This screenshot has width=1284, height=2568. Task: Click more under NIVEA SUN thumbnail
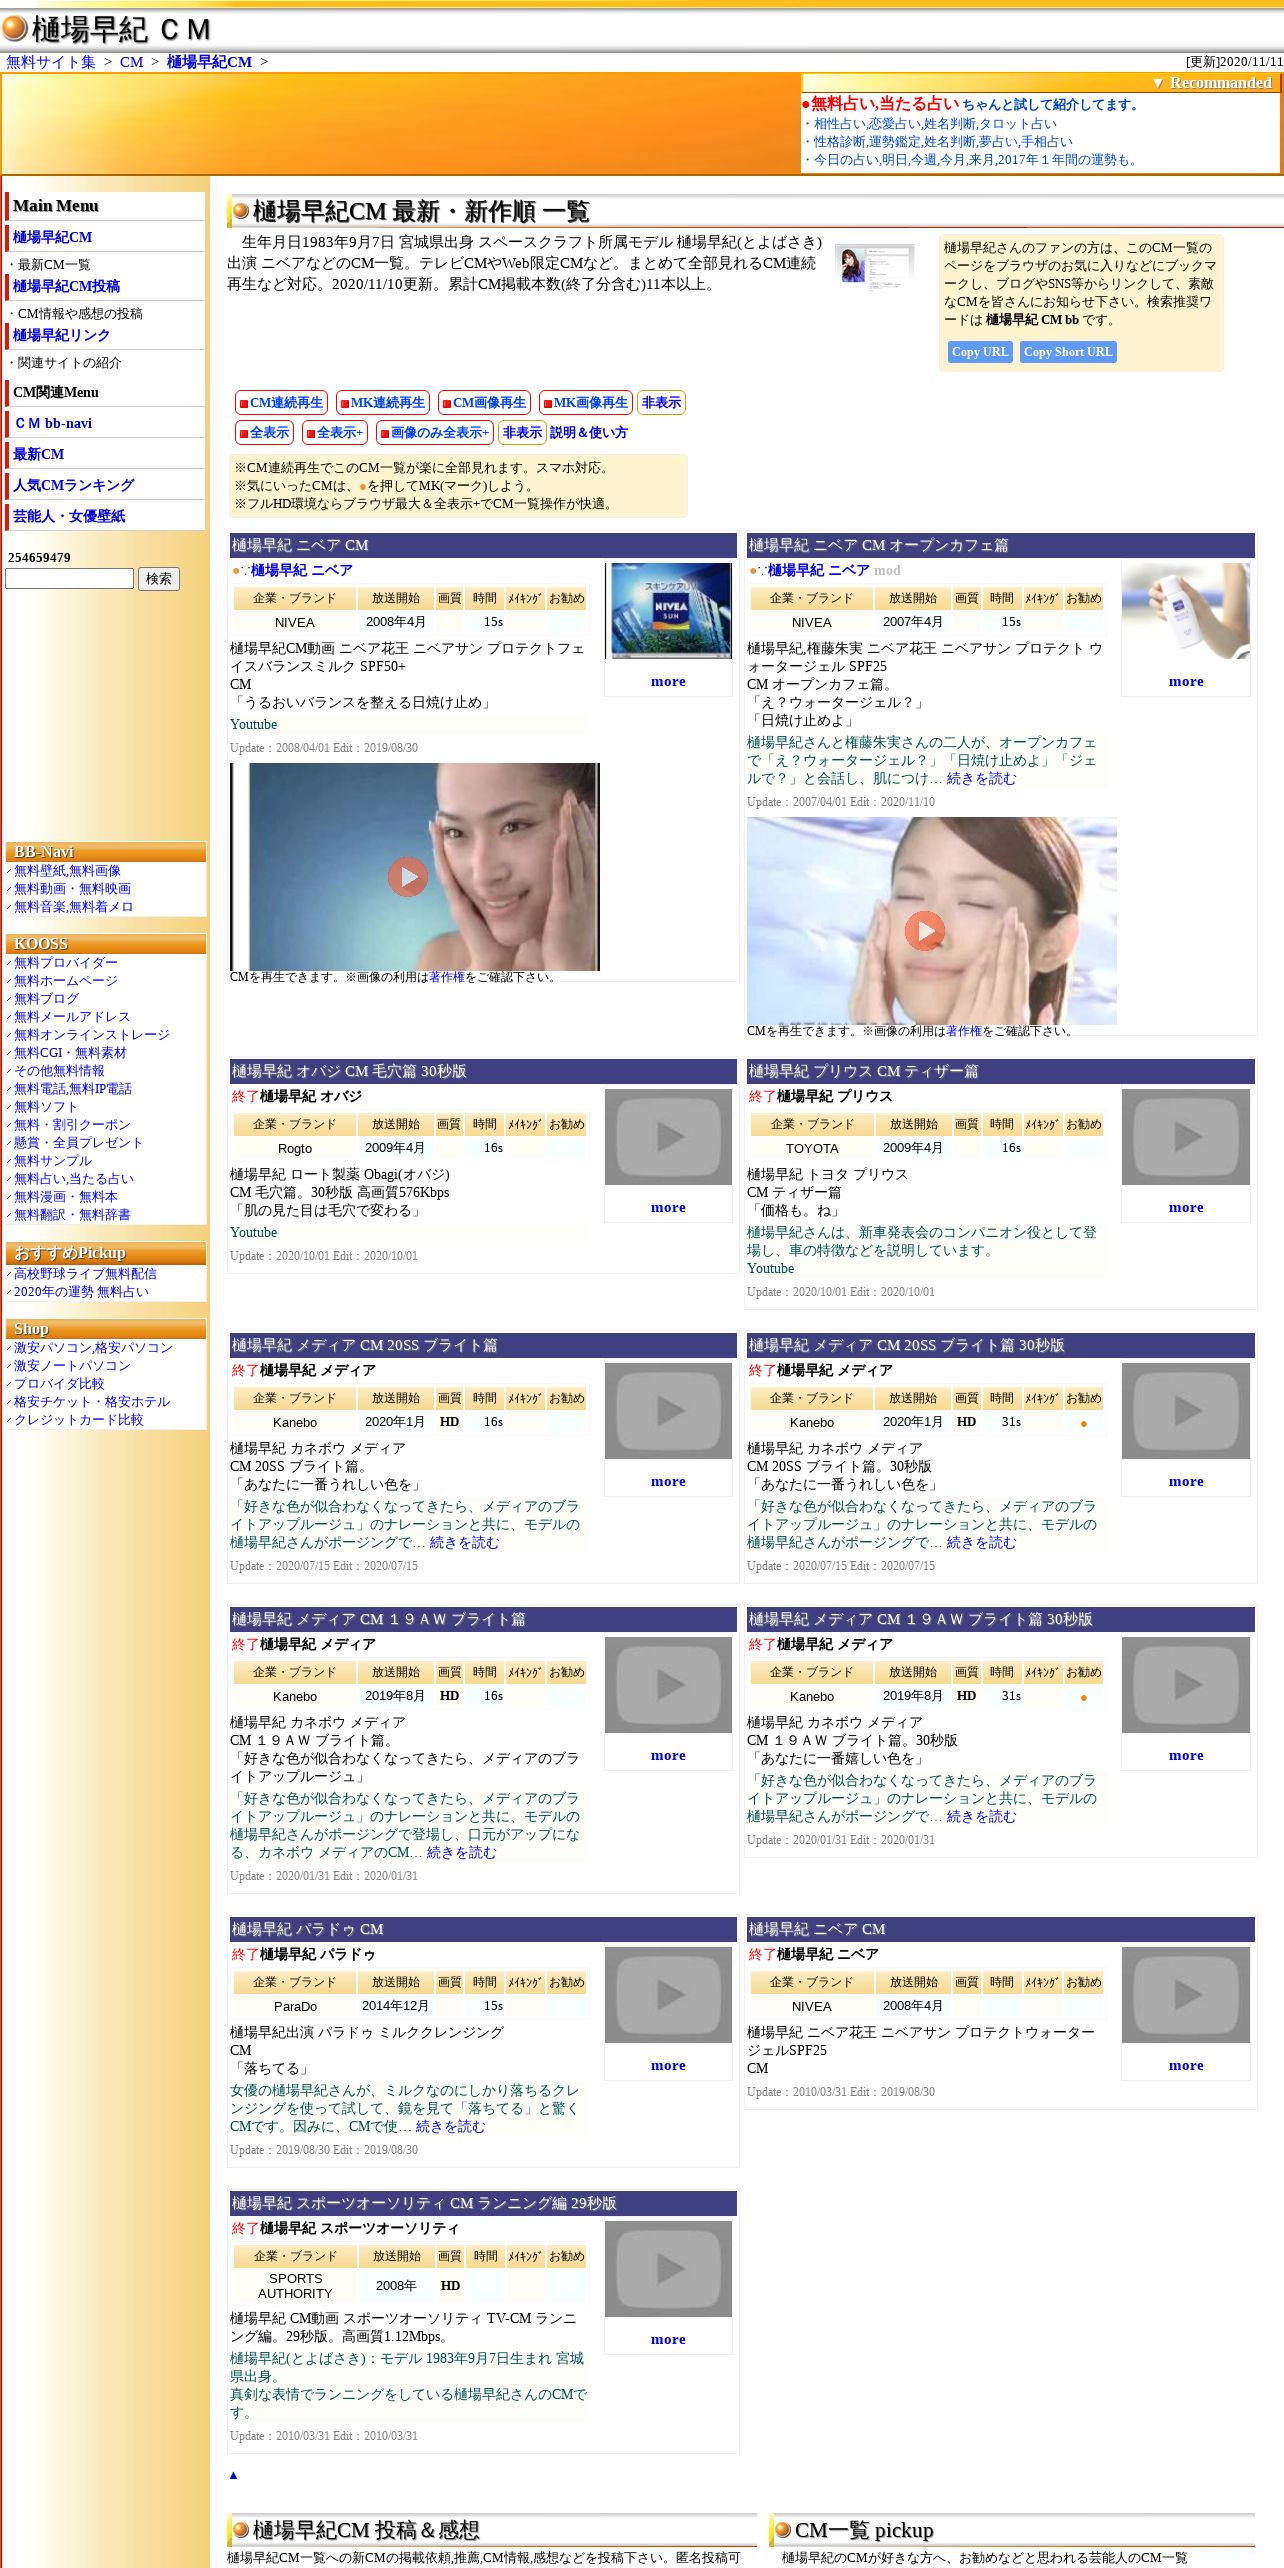click(668, 682)
